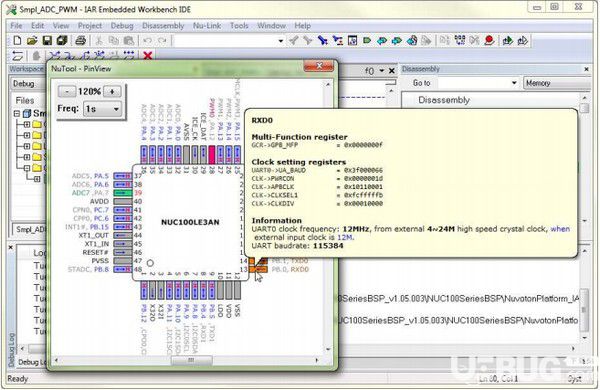This screenshot has width=600, height=390.
Task: Click the Redo arrow icon
Action: pyautogui.click(x=162, y=40)
